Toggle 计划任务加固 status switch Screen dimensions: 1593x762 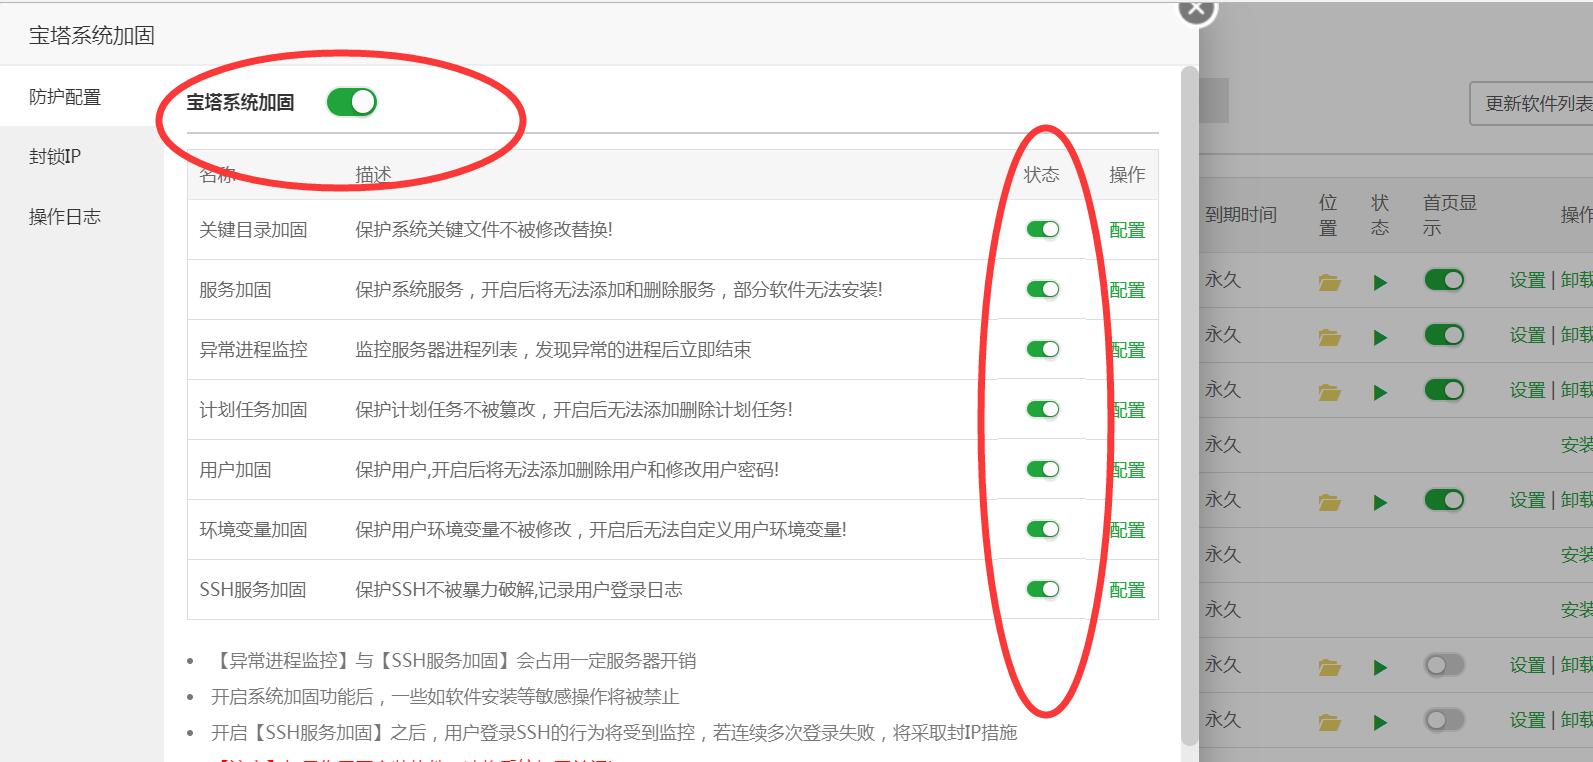tap(1042, 410)
